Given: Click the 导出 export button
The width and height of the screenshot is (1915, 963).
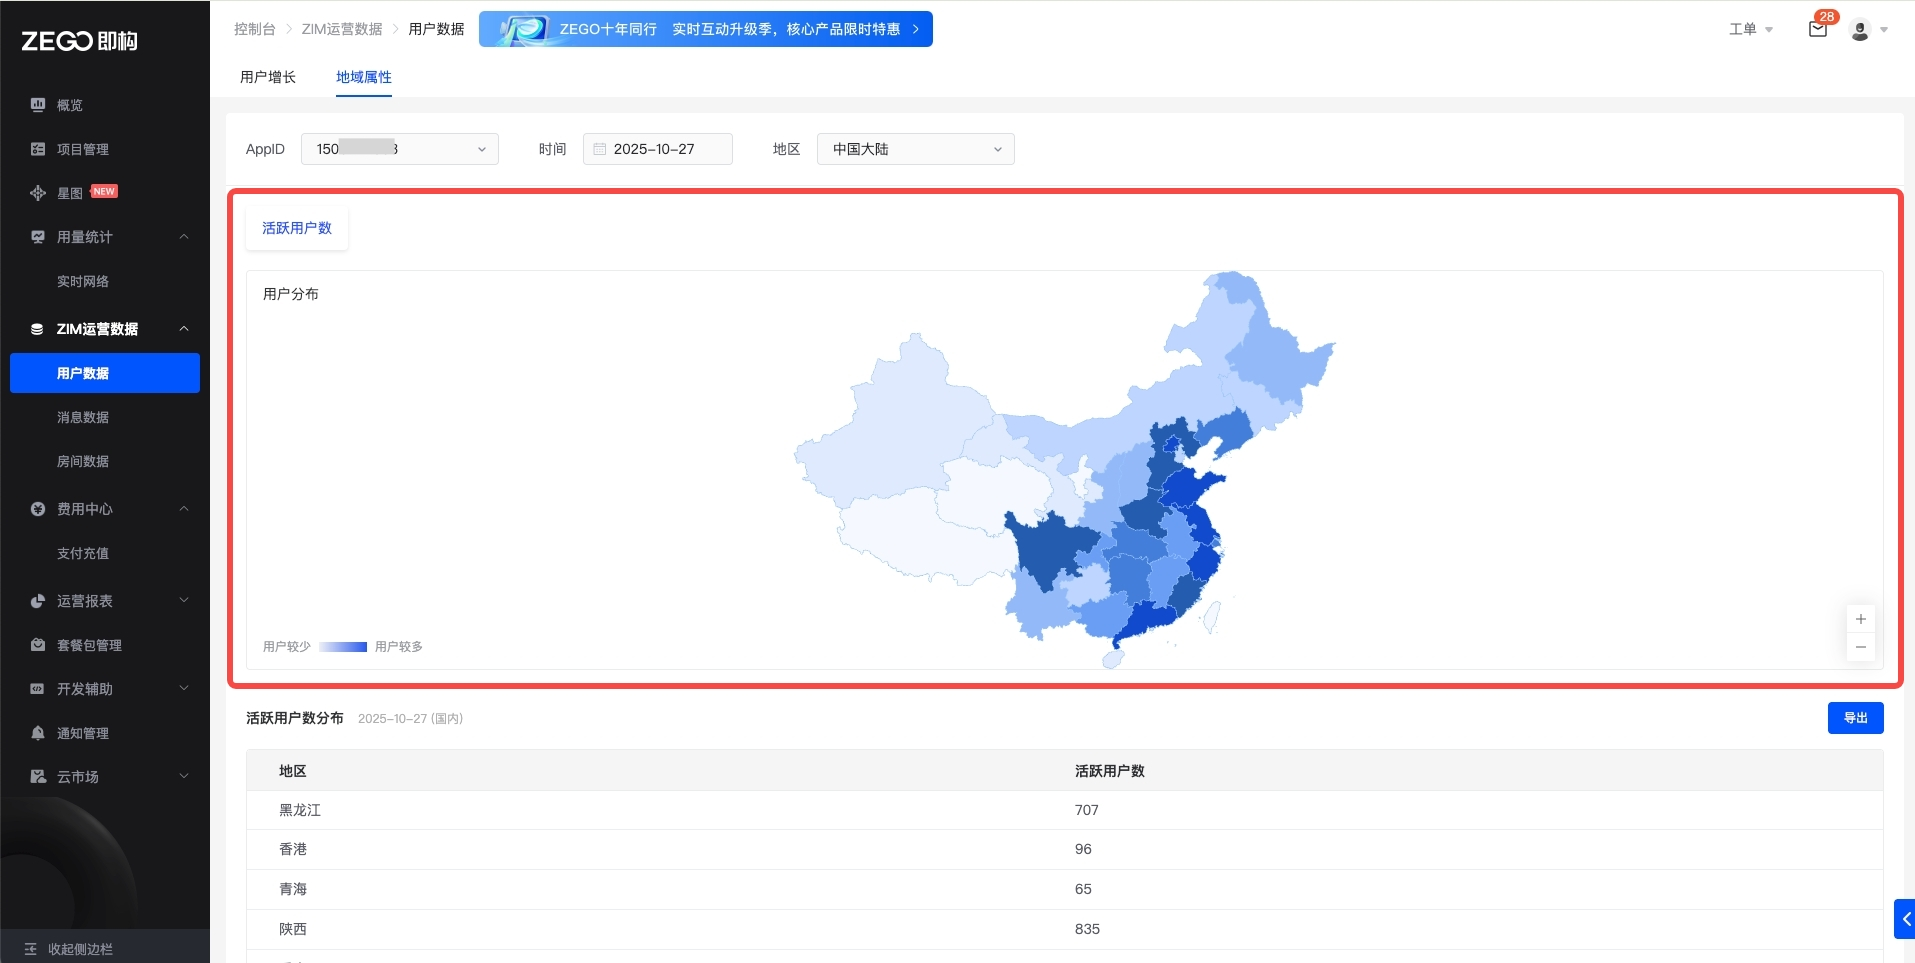Looking at the screenshot, I should pos(1855,718).
